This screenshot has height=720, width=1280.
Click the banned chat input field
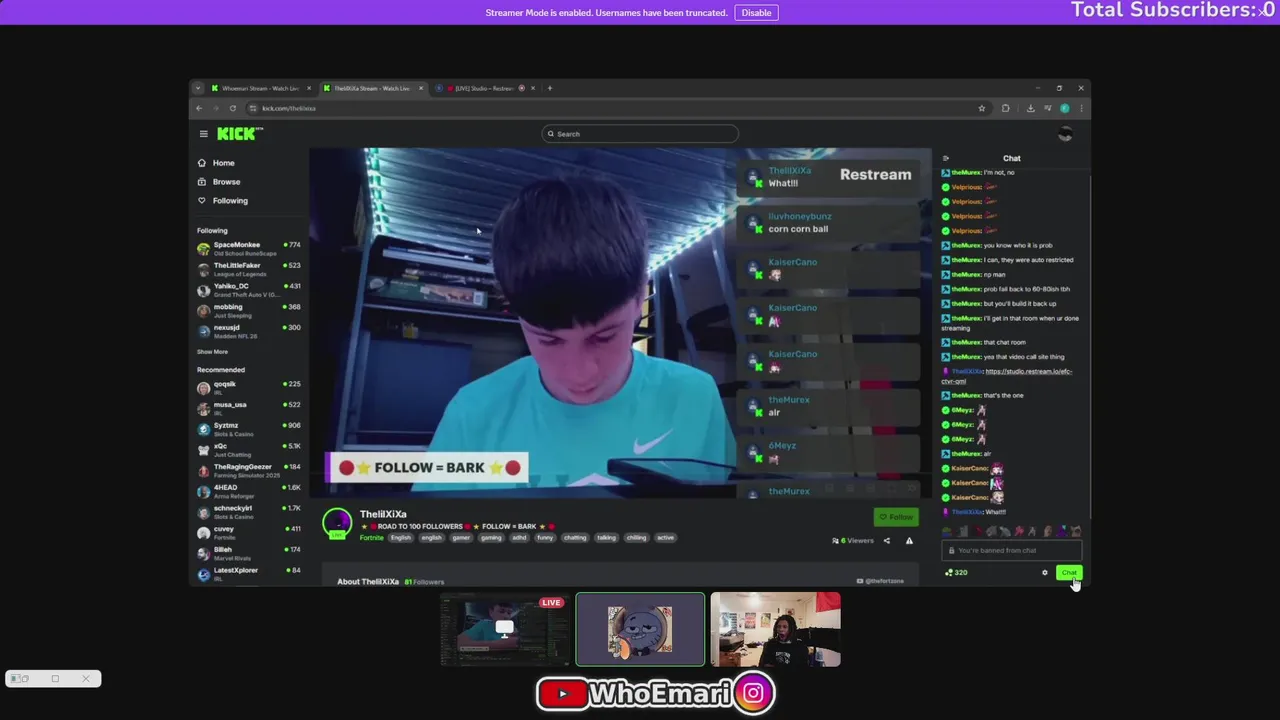click(1012, 551)
